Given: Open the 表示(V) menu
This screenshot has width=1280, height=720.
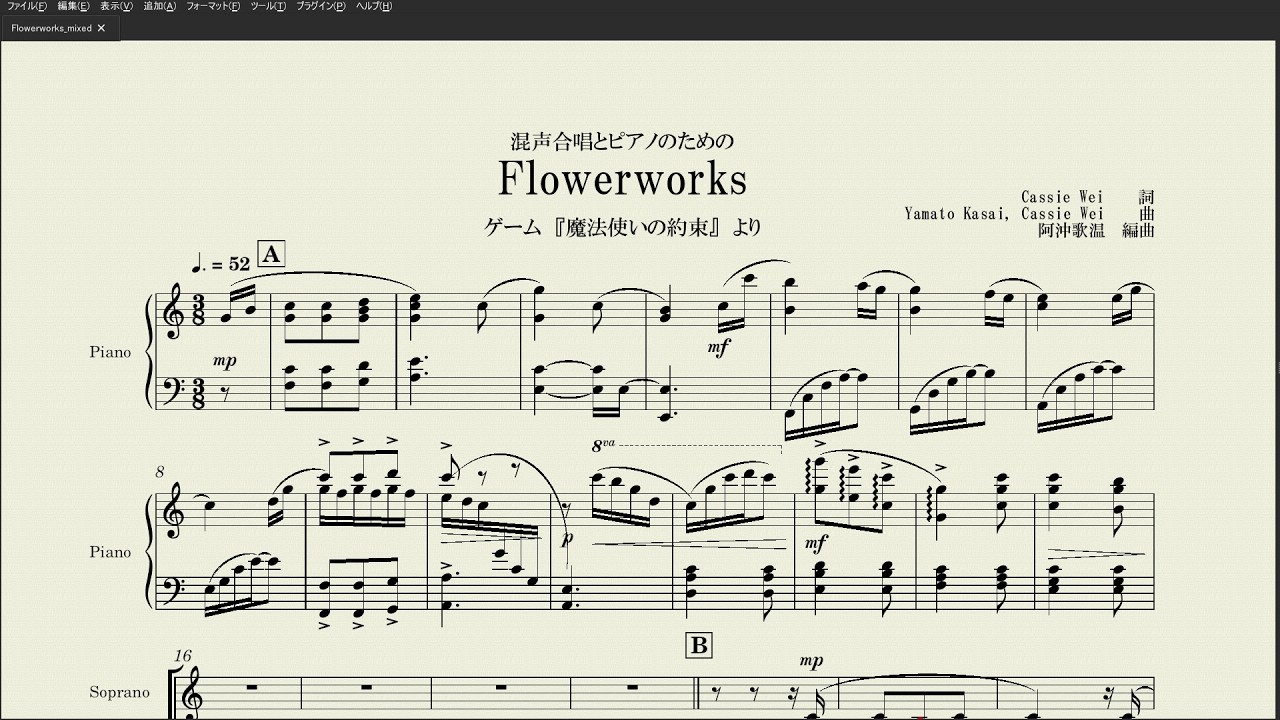Looking at the screenshot, I should point(116,6).
